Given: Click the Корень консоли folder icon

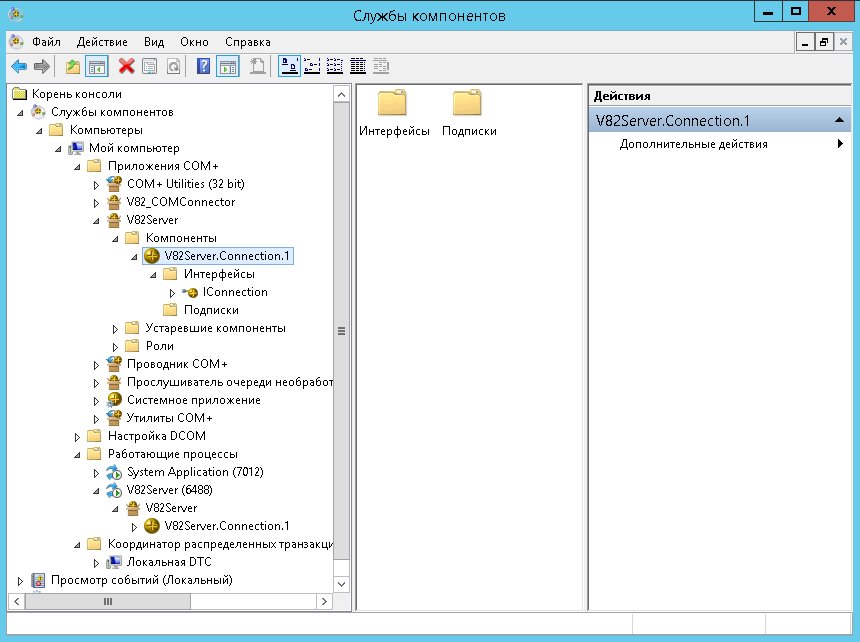Looking at the screenshot, I should [19, 94].
